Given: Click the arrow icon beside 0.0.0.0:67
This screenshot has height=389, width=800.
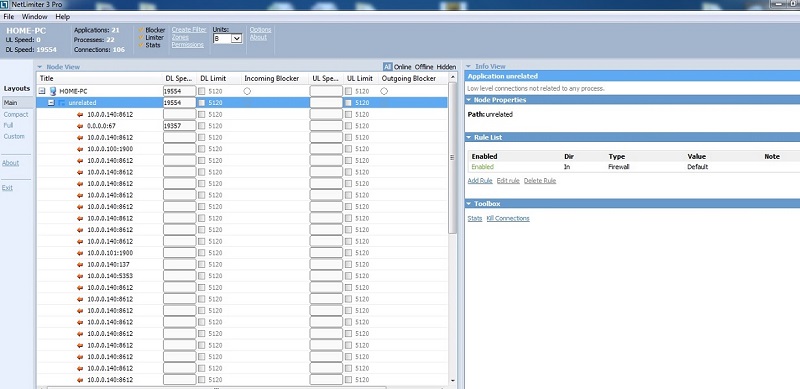Looking at the screenshot, I should (80, 126).
